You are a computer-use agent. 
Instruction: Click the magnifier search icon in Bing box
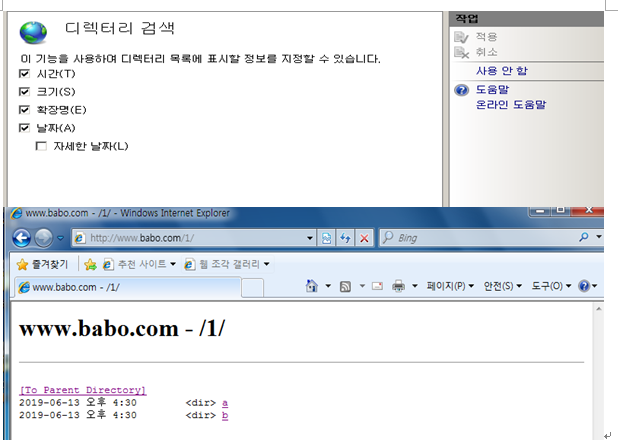tap(584, 237)
